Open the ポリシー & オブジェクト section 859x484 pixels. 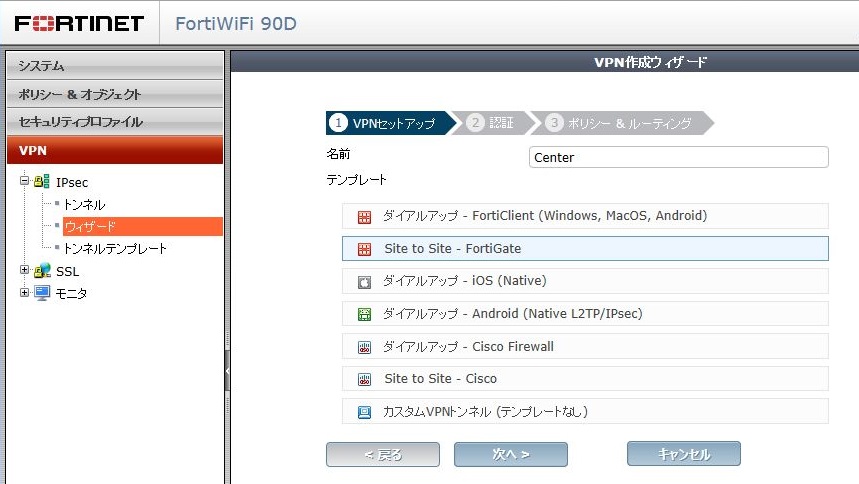[x=115, y=94]
